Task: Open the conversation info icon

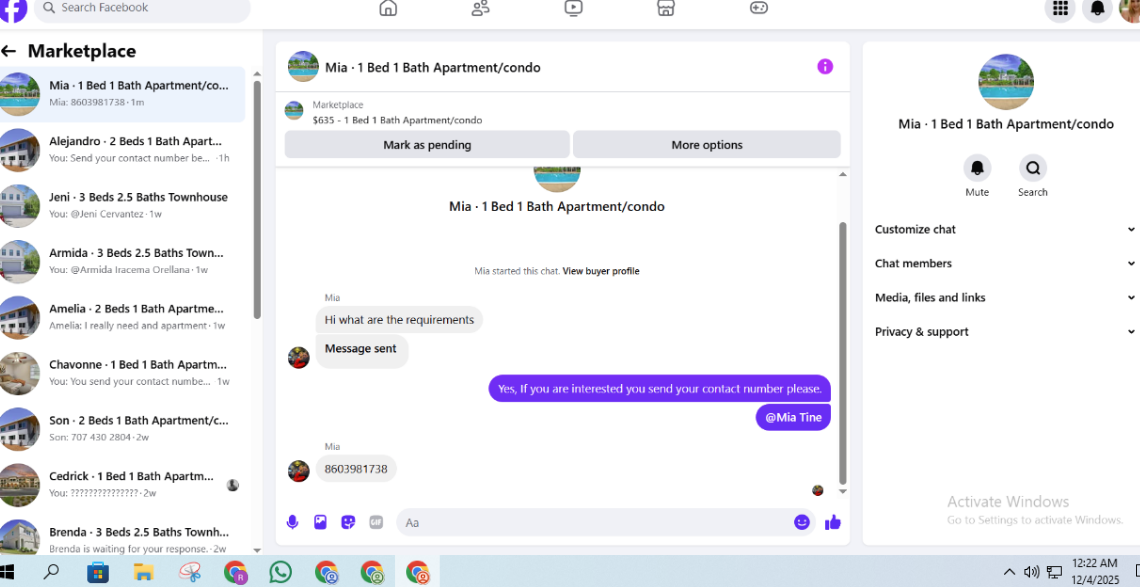Action: coord(824,67)
